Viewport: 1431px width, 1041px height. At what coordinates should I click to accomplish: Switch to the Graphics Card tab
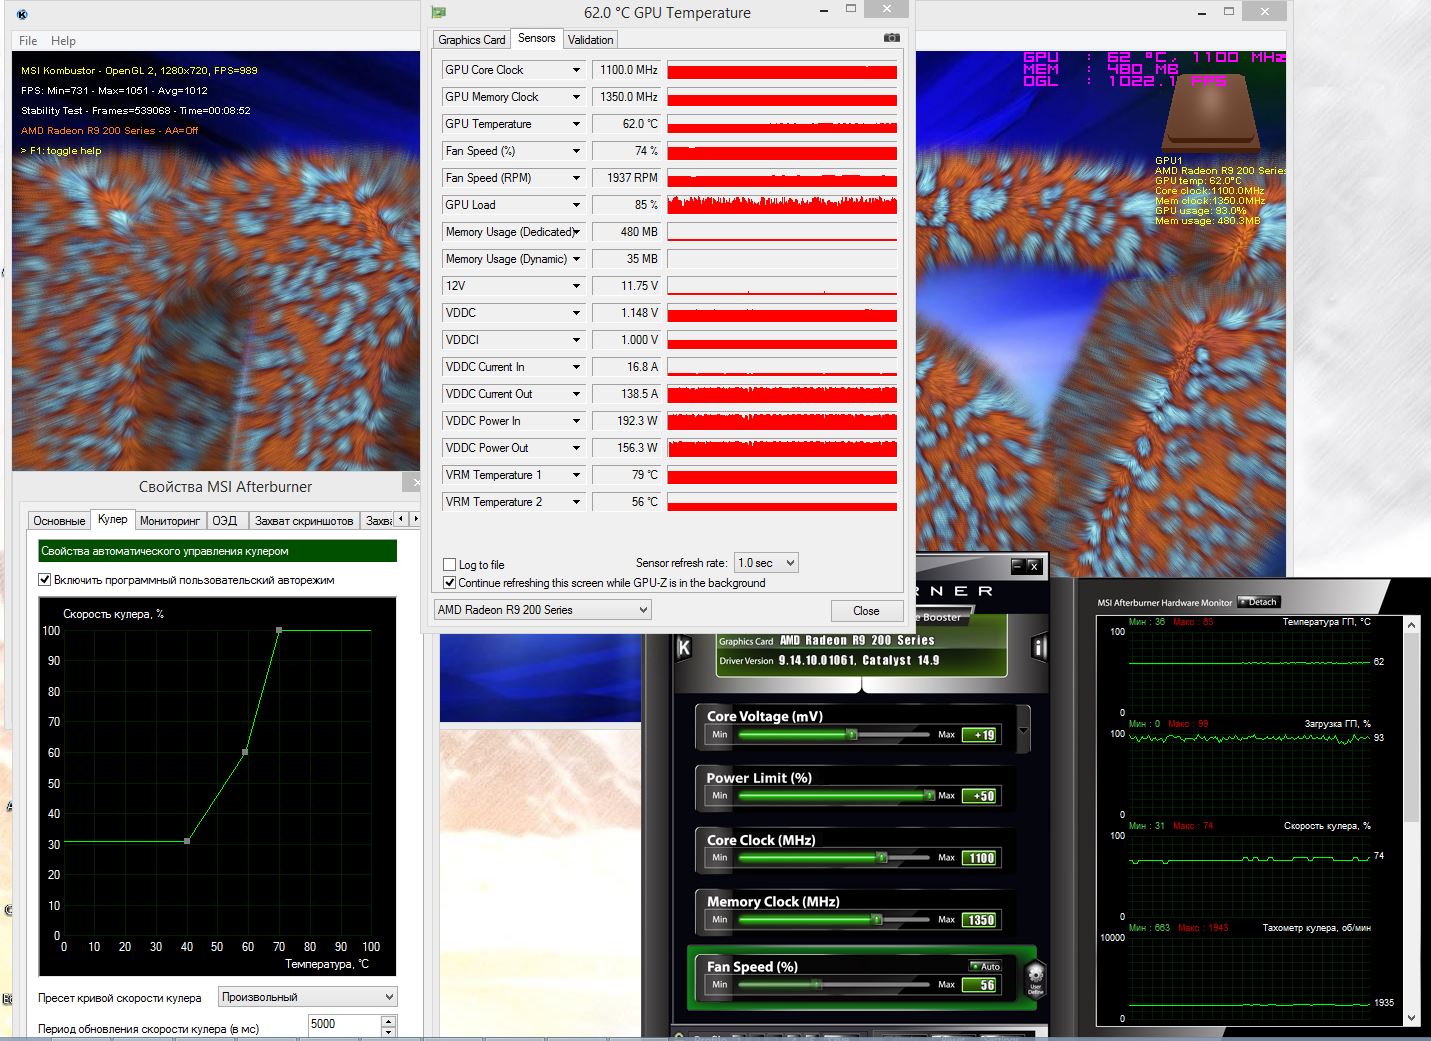[471, 40]
